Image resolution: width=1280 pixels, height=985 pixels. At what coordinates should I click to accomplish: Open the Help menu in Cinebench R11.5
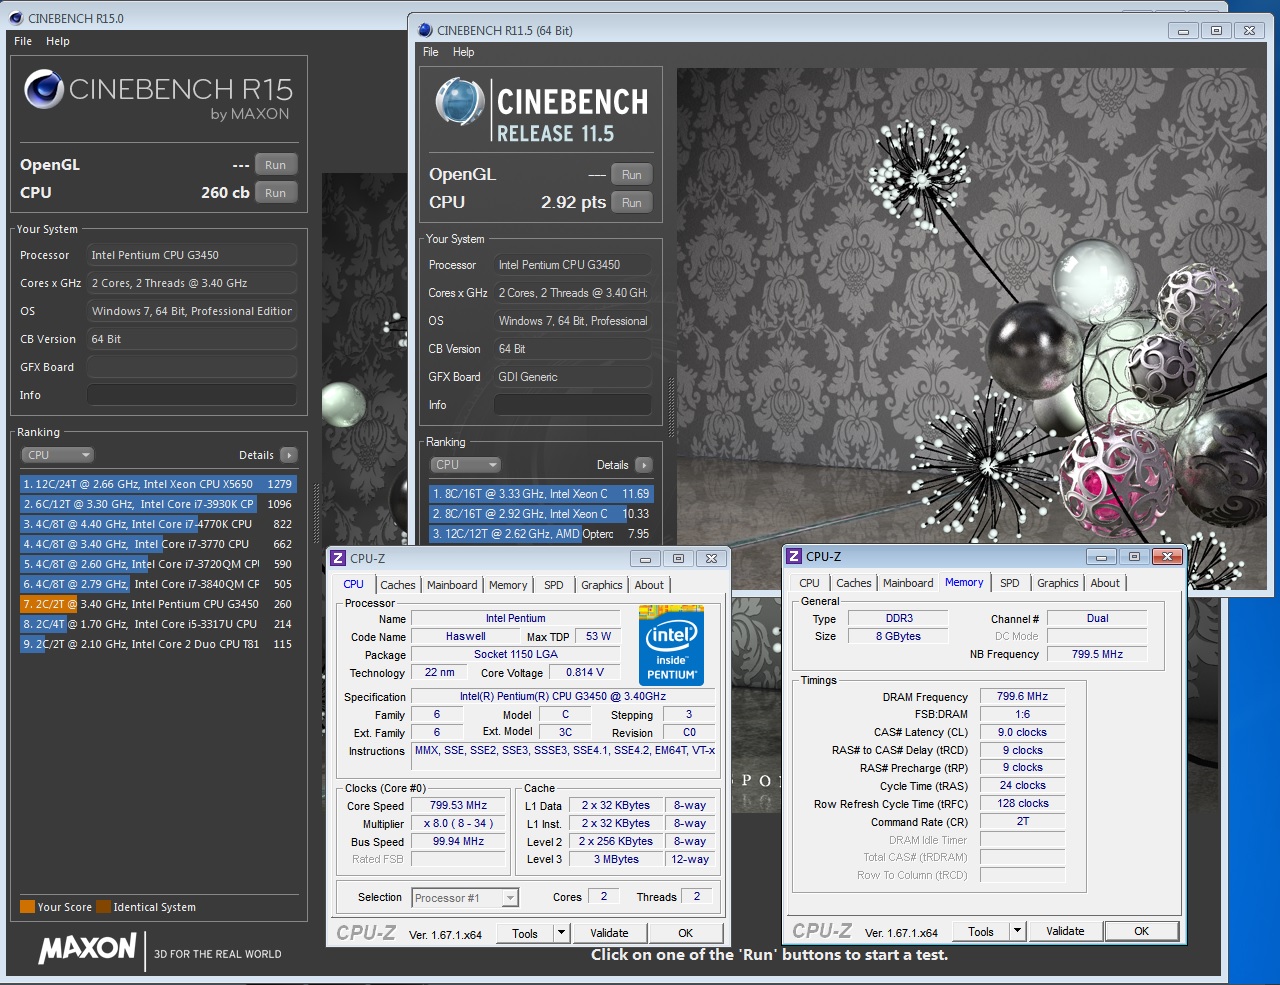pos(464,52)
